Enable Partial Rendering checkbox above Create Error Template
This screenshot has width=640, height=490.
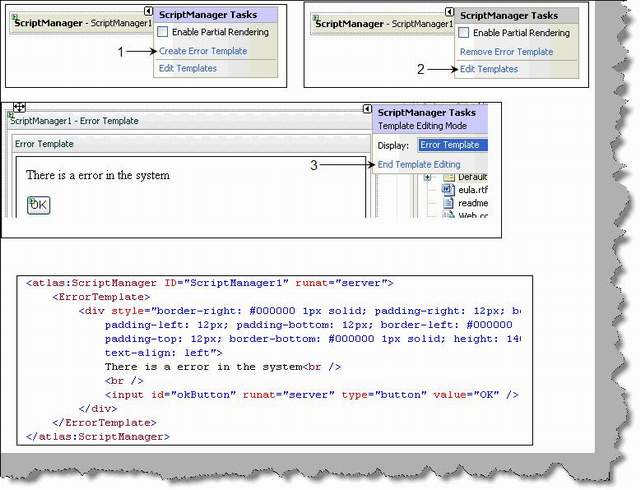(x=162, y=31)
